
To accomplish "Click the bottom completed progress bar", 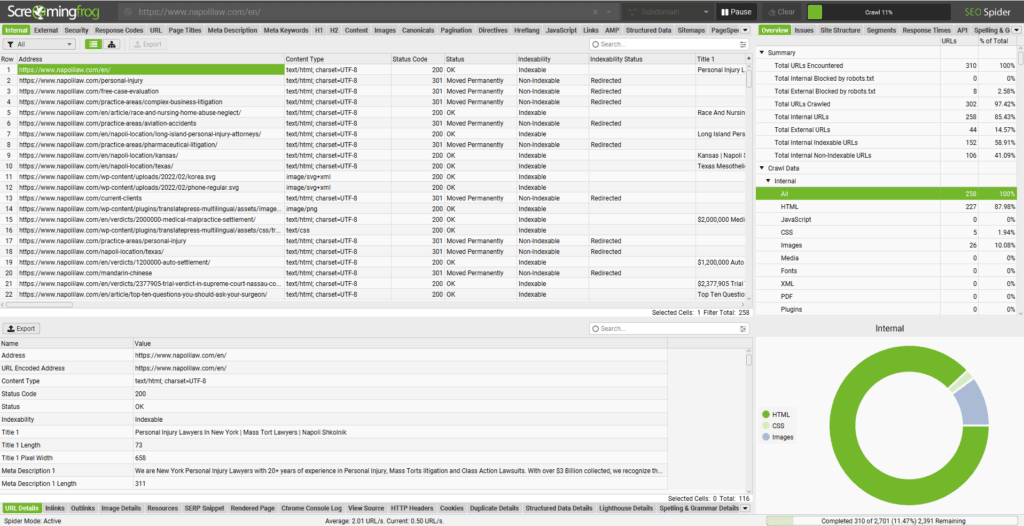I will (892, 521).
